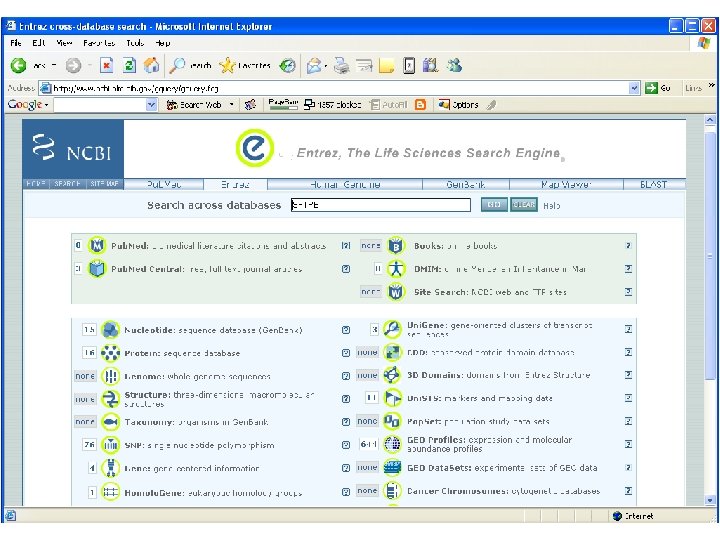Click the UniGene database icon
Viewport: 720px width, 540px height.
point(392,329)
